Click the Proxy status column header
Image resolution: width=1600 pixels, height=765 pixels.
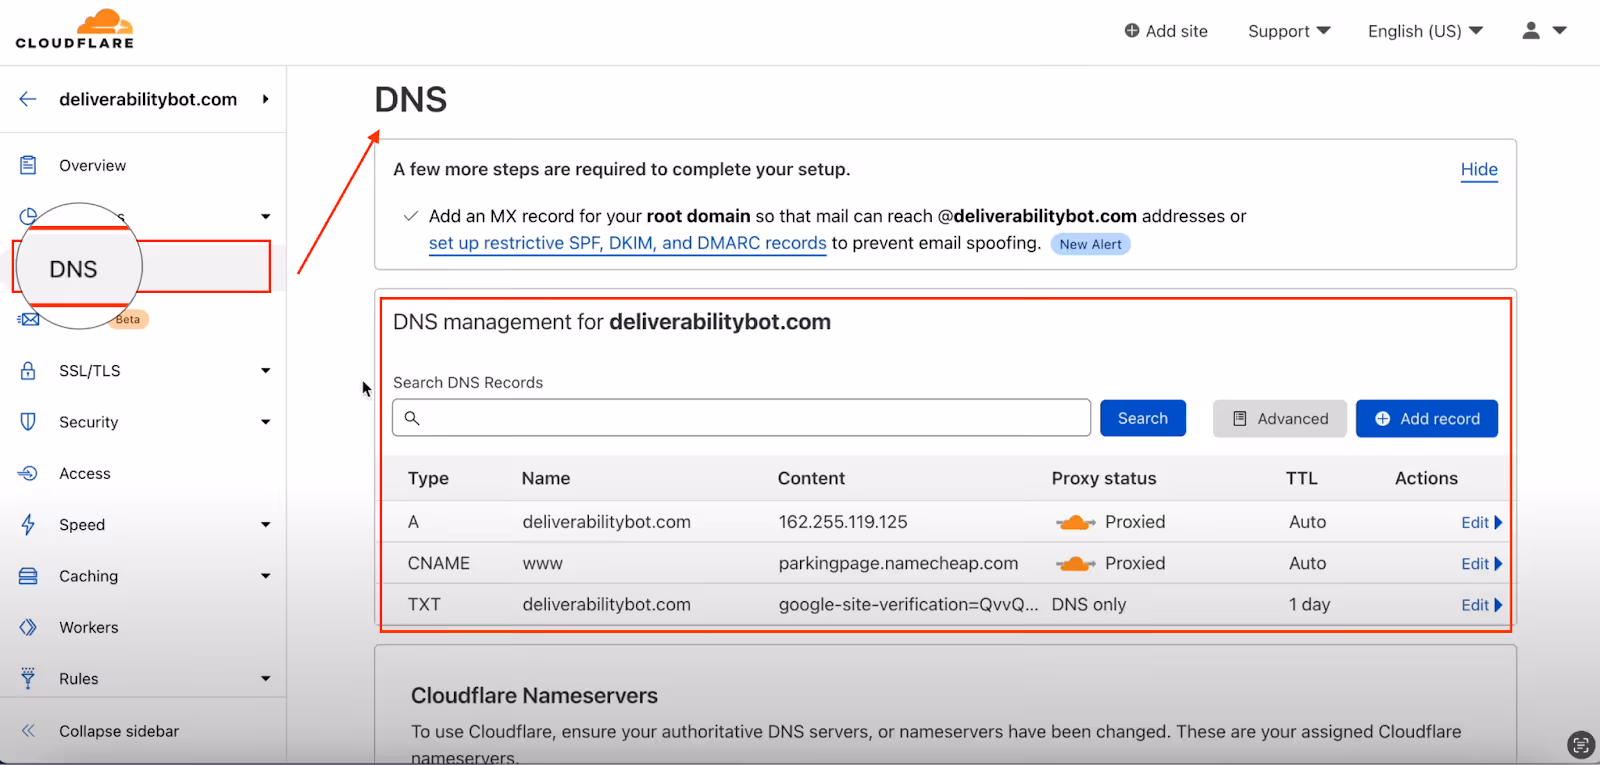pos(1104,478)
